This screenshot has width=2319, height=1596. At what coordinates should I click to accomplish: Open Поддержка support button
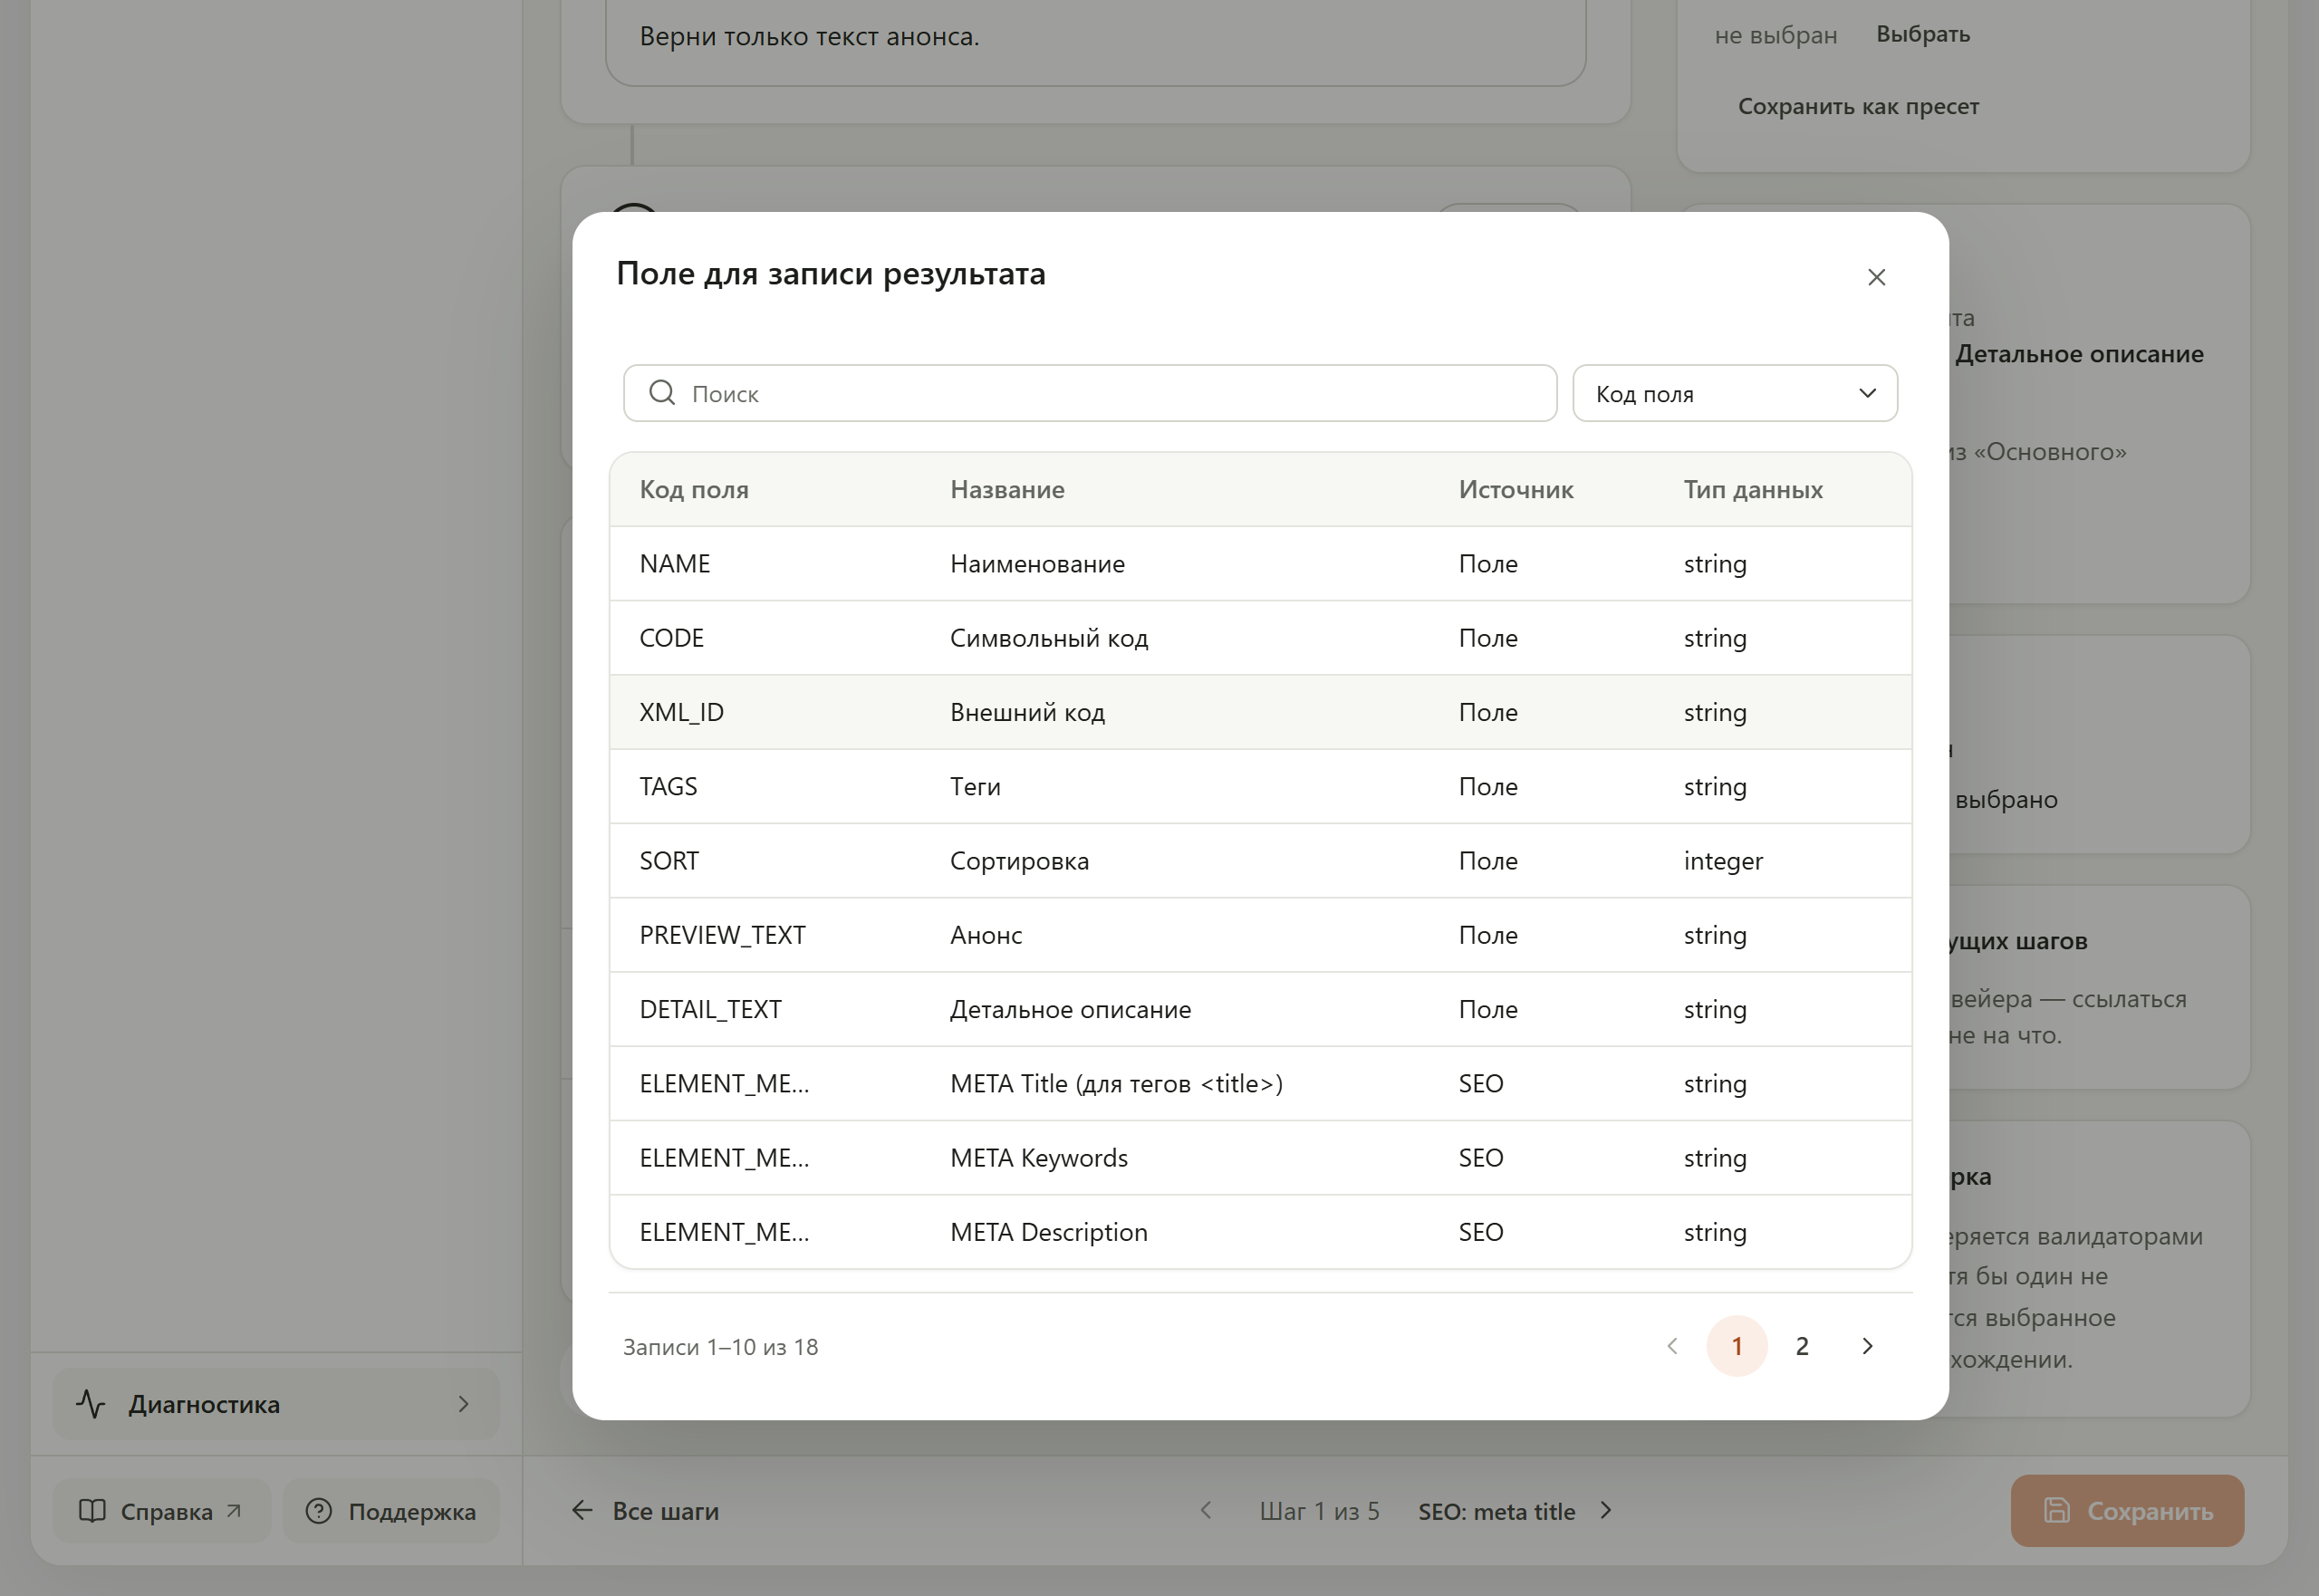(390, 1511)
